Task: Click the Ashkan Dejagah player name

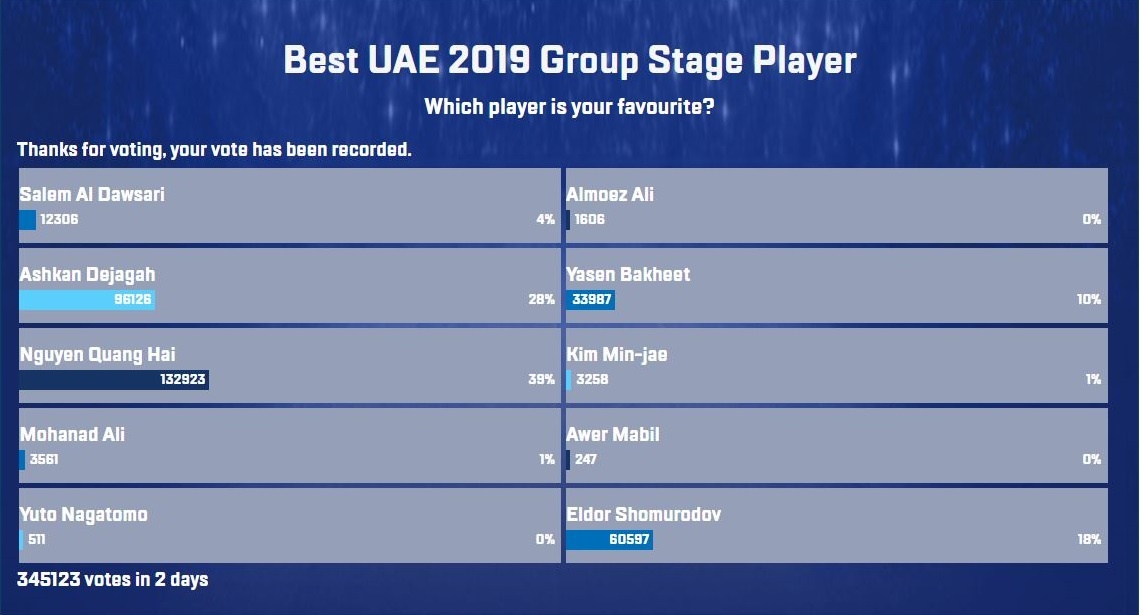Action: pyautogui.click(x=88, y=275)
